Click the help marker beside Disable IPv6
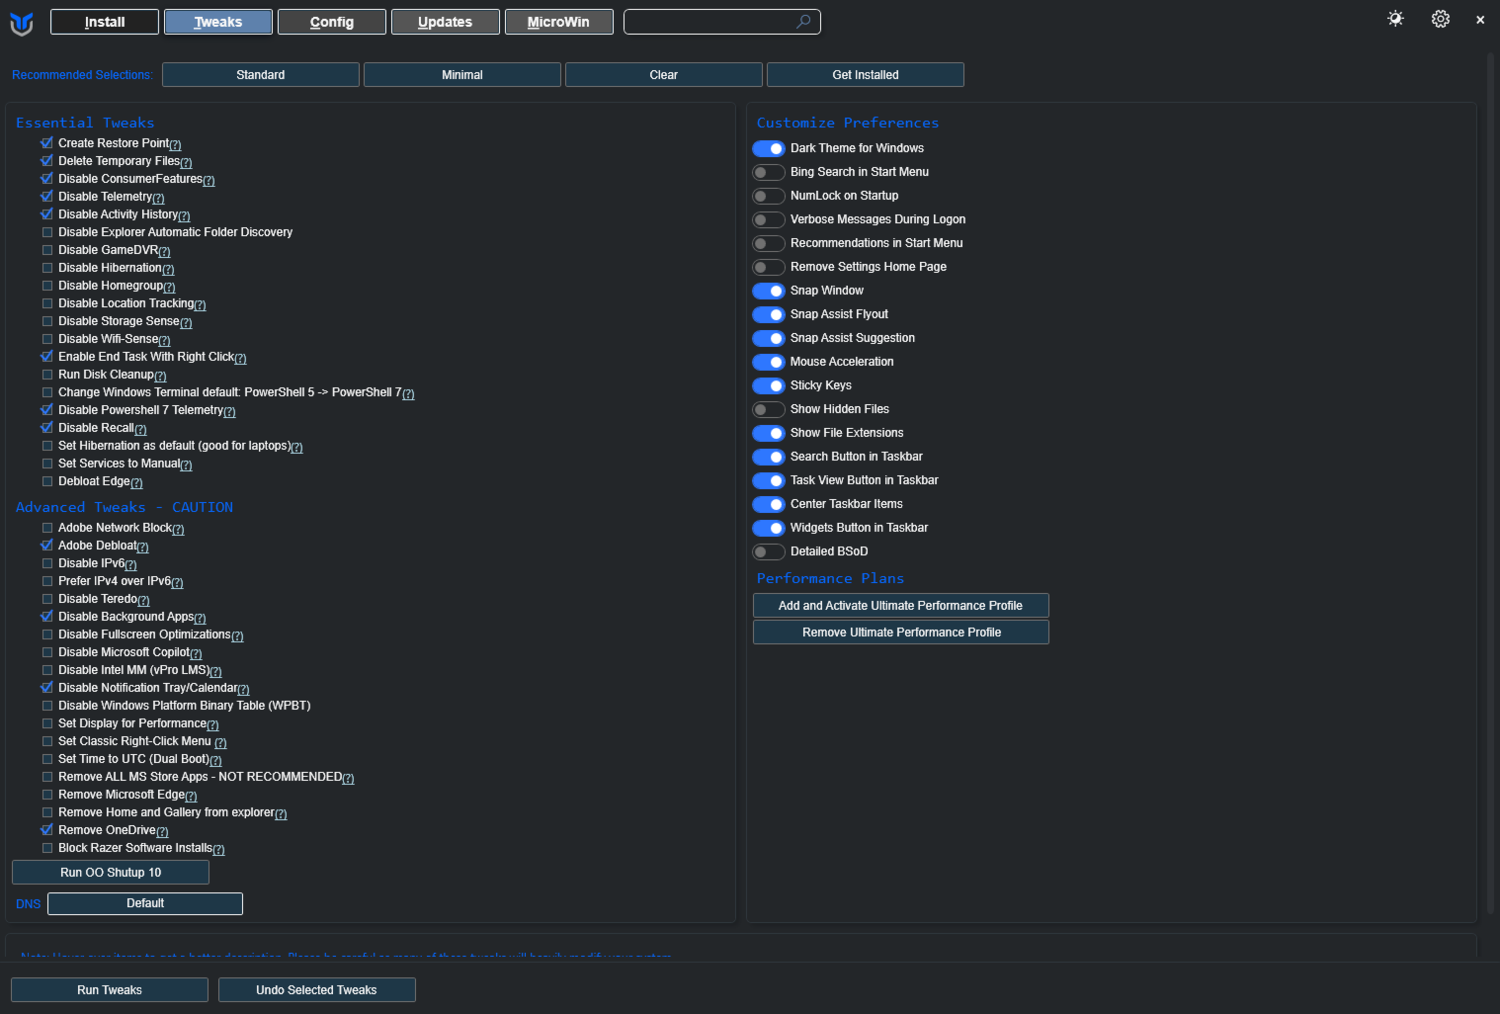 pyautogui.click(x=131, y=565)
